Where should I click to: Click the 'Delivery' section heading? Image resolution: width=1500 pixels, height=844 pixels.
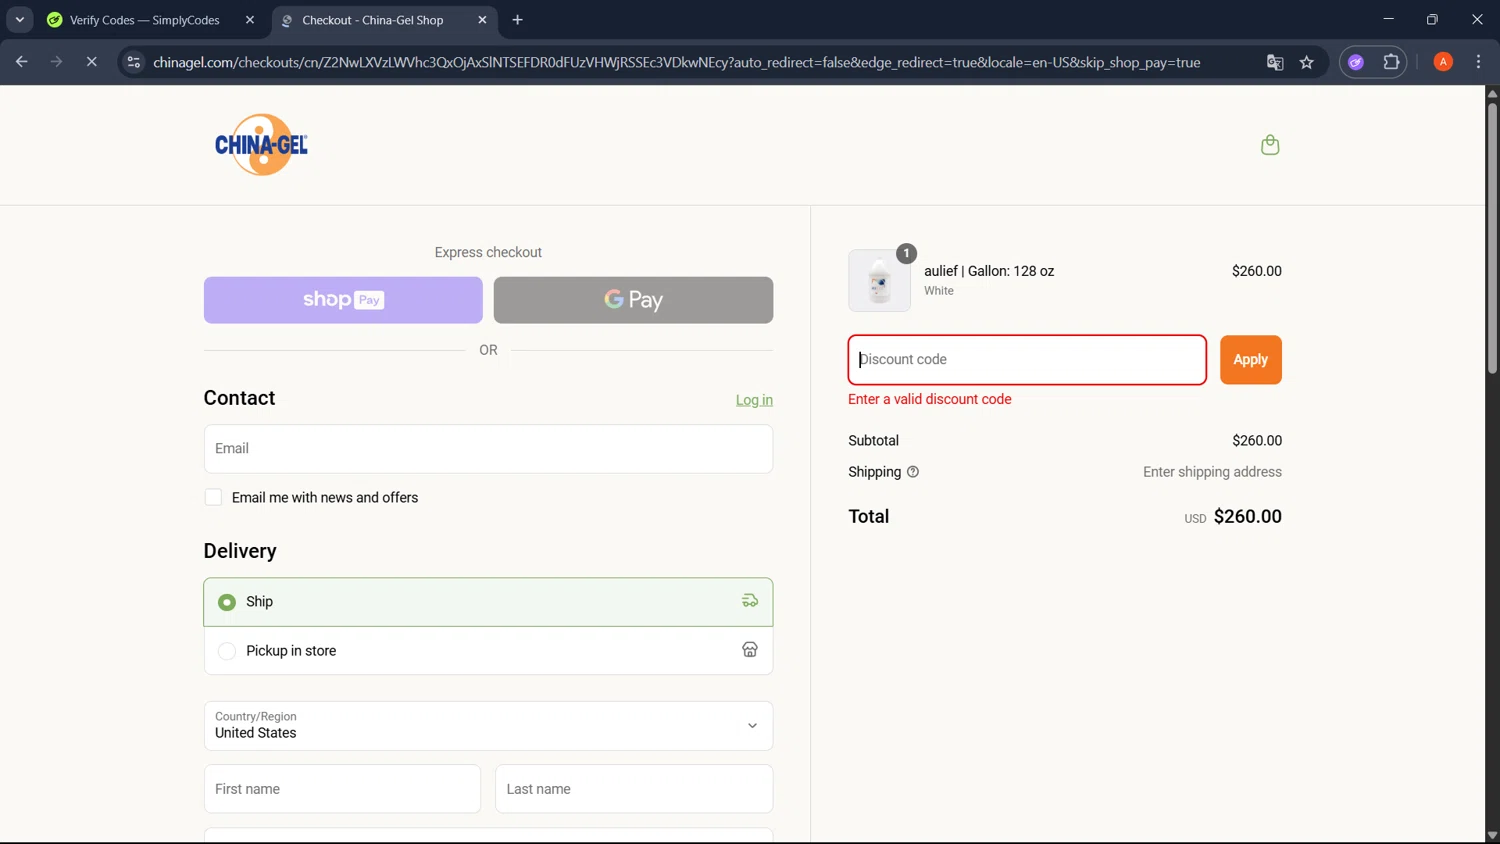tap(240, 551)
